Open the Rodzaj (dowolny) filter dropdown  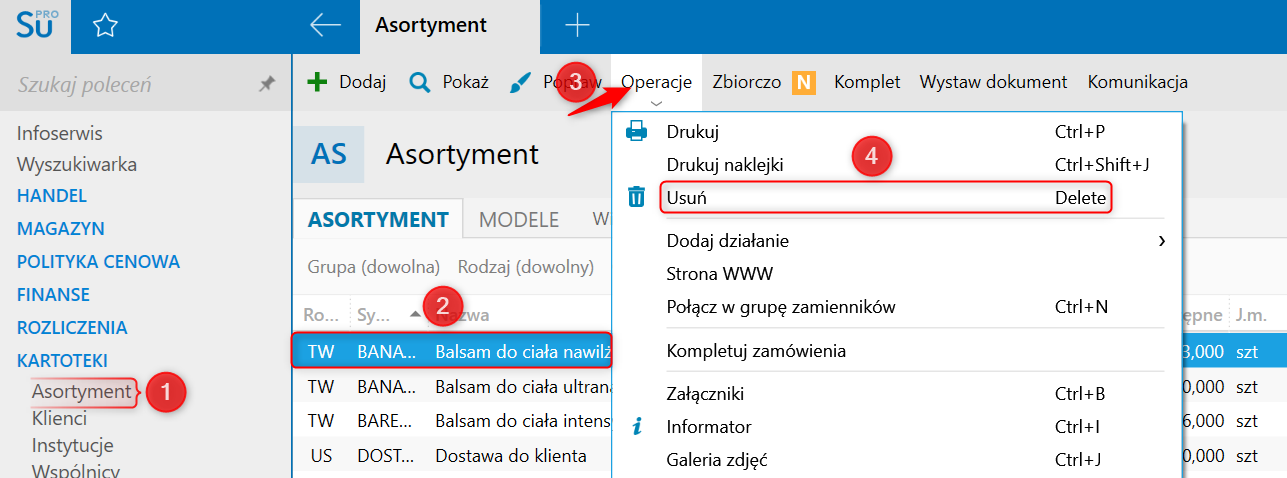click(x=525, y=267)
